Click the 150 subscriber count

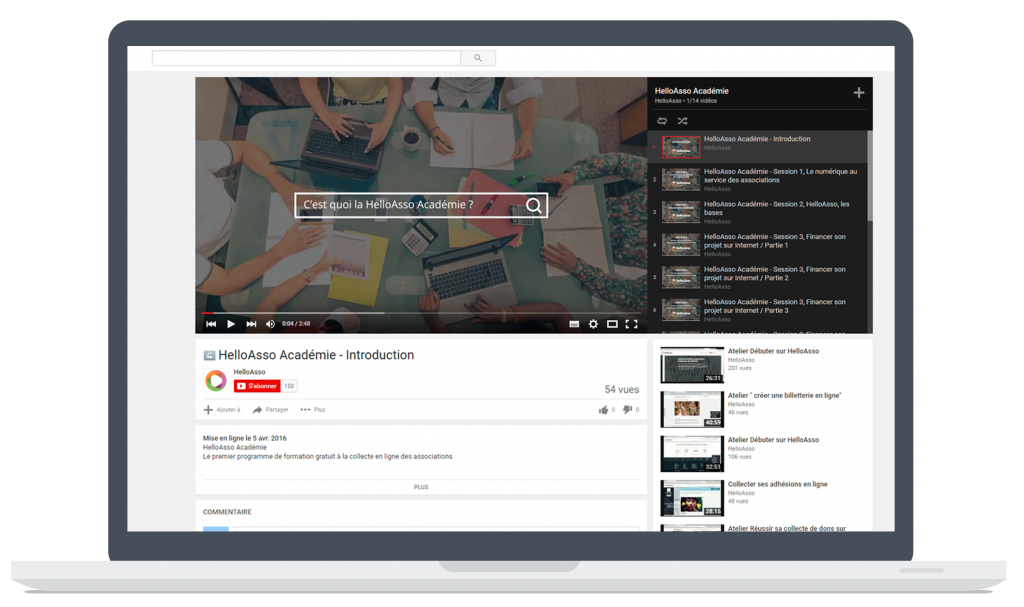(289, 386)
